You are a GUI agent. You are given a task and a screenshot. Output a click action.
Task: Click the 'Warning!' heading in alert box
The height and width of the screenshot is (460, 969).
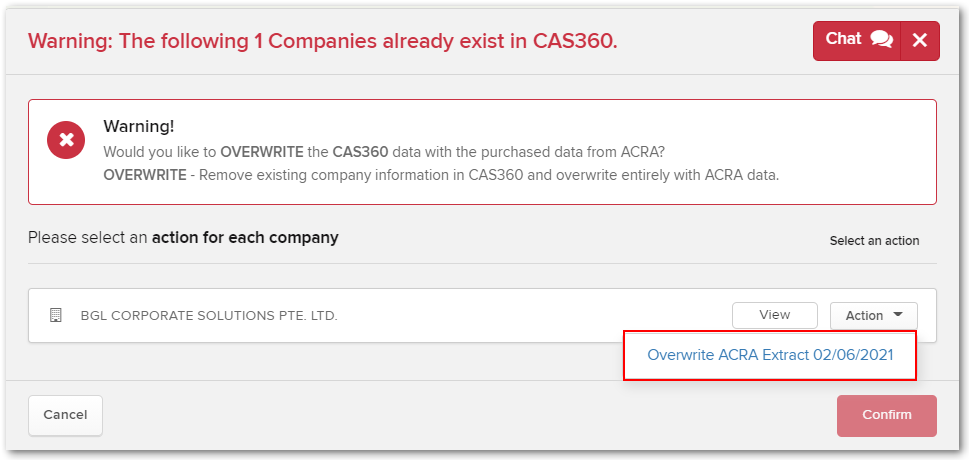point(138,127)
